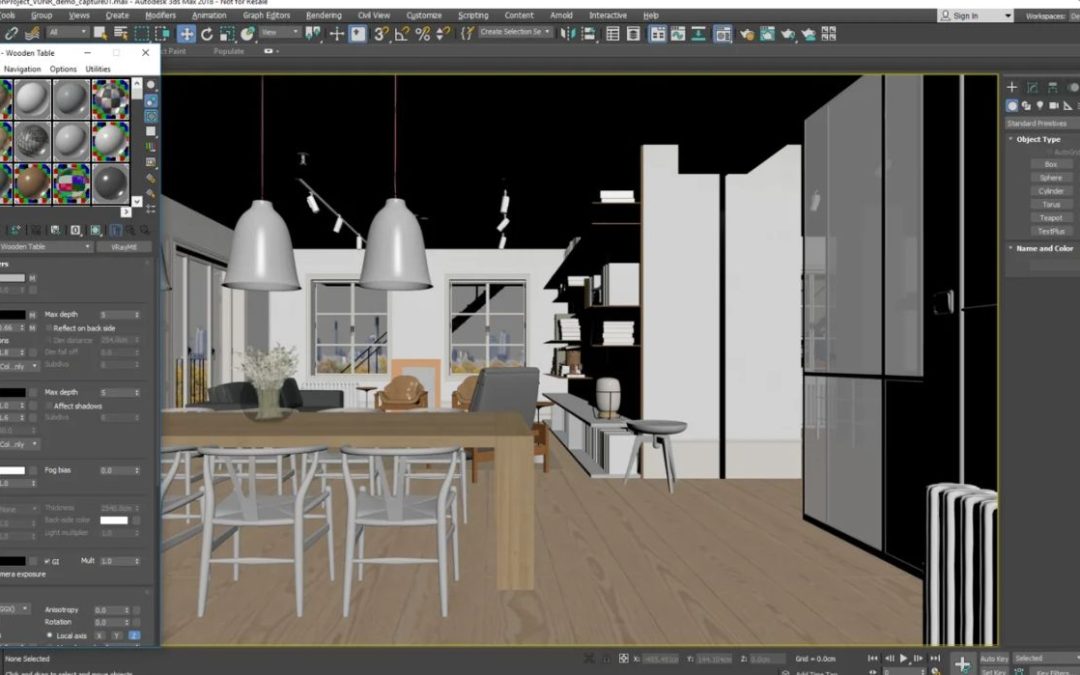This screenshot has width=1080, height=675.
Task: Toggle Spinner Snap icon
Action: pos(444,33)
